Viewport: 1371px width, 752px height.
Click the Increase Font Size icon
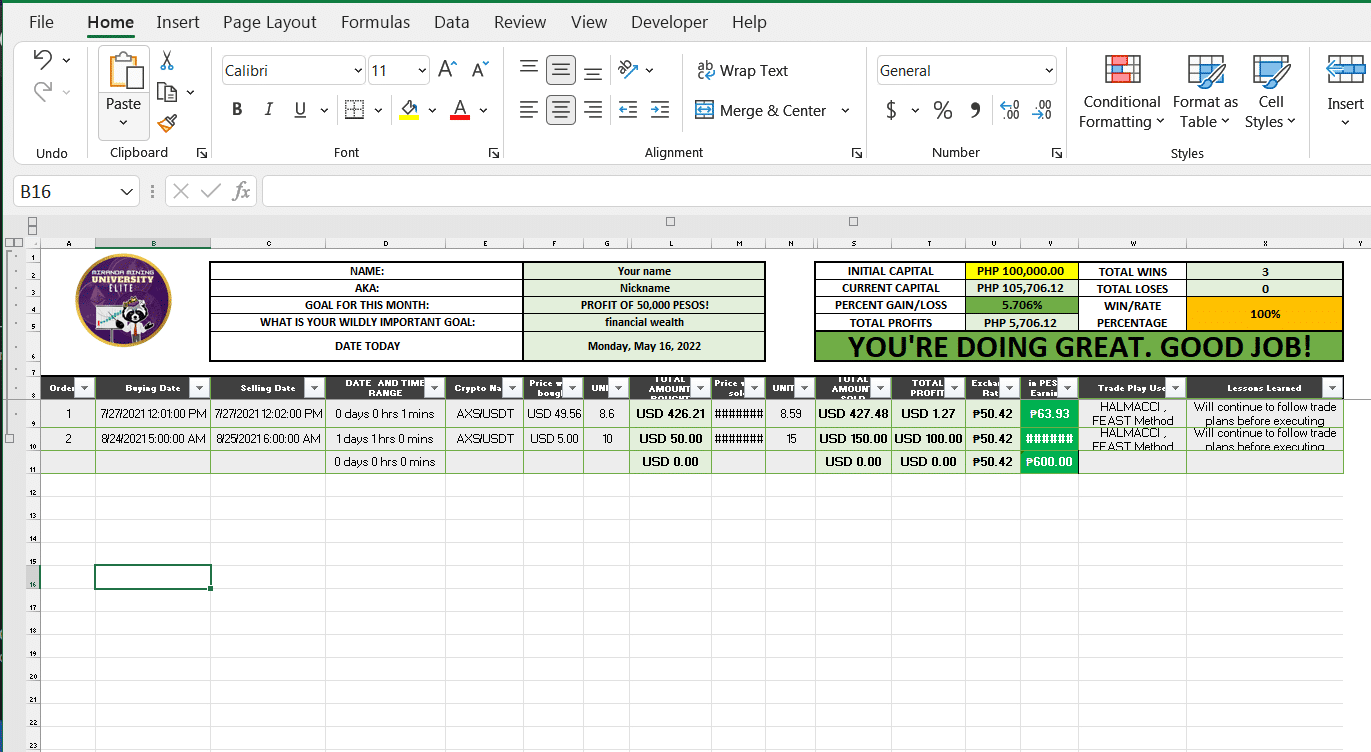coord(447,70)
